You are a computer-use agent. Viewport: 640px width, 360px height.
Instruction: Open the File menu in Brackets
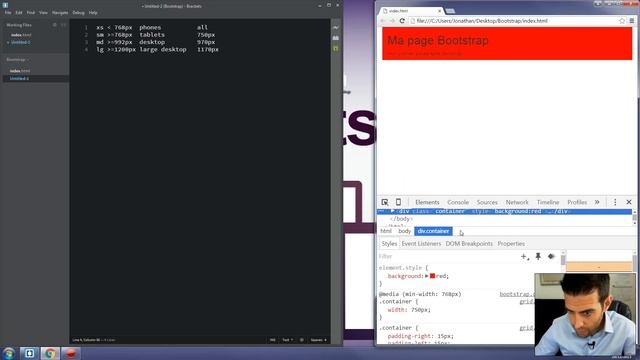pyautogui.click(x=8, y=13)
